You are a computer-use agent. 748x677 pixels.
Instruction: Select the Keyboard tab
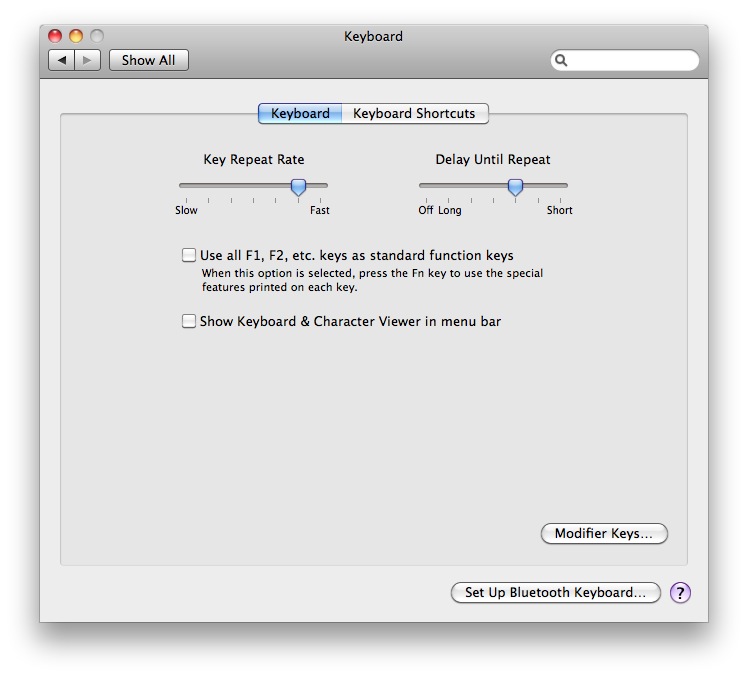300,114
